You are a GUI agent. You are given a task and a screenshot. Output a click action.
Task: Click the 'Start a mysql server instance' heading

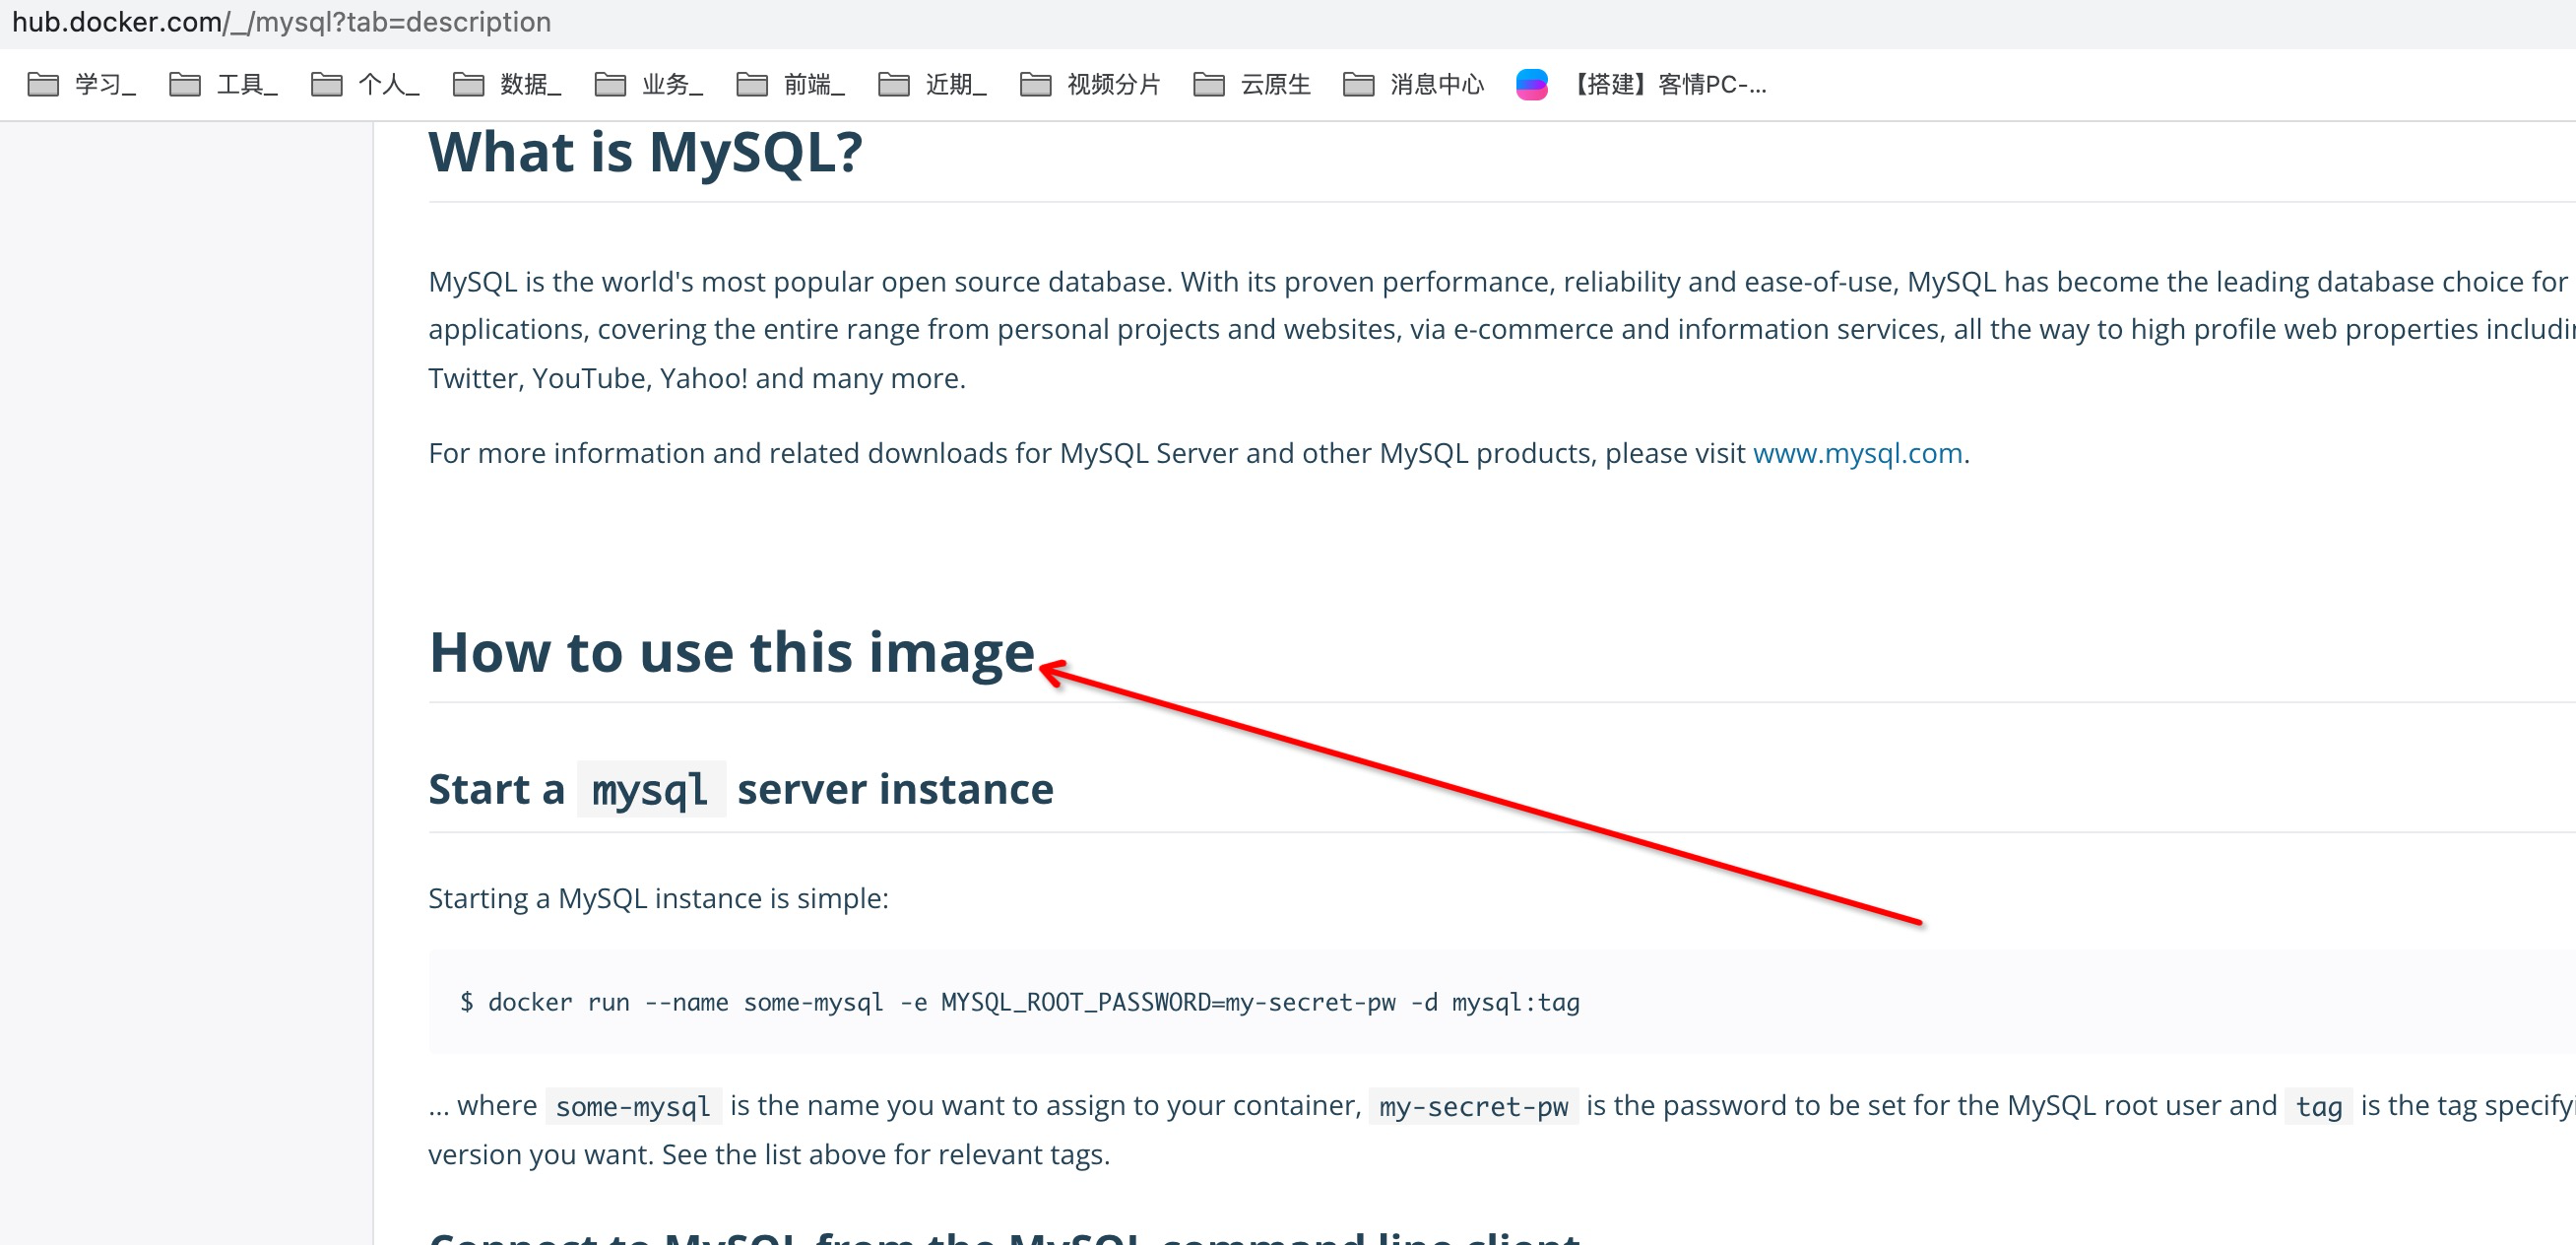click(741, 790)
